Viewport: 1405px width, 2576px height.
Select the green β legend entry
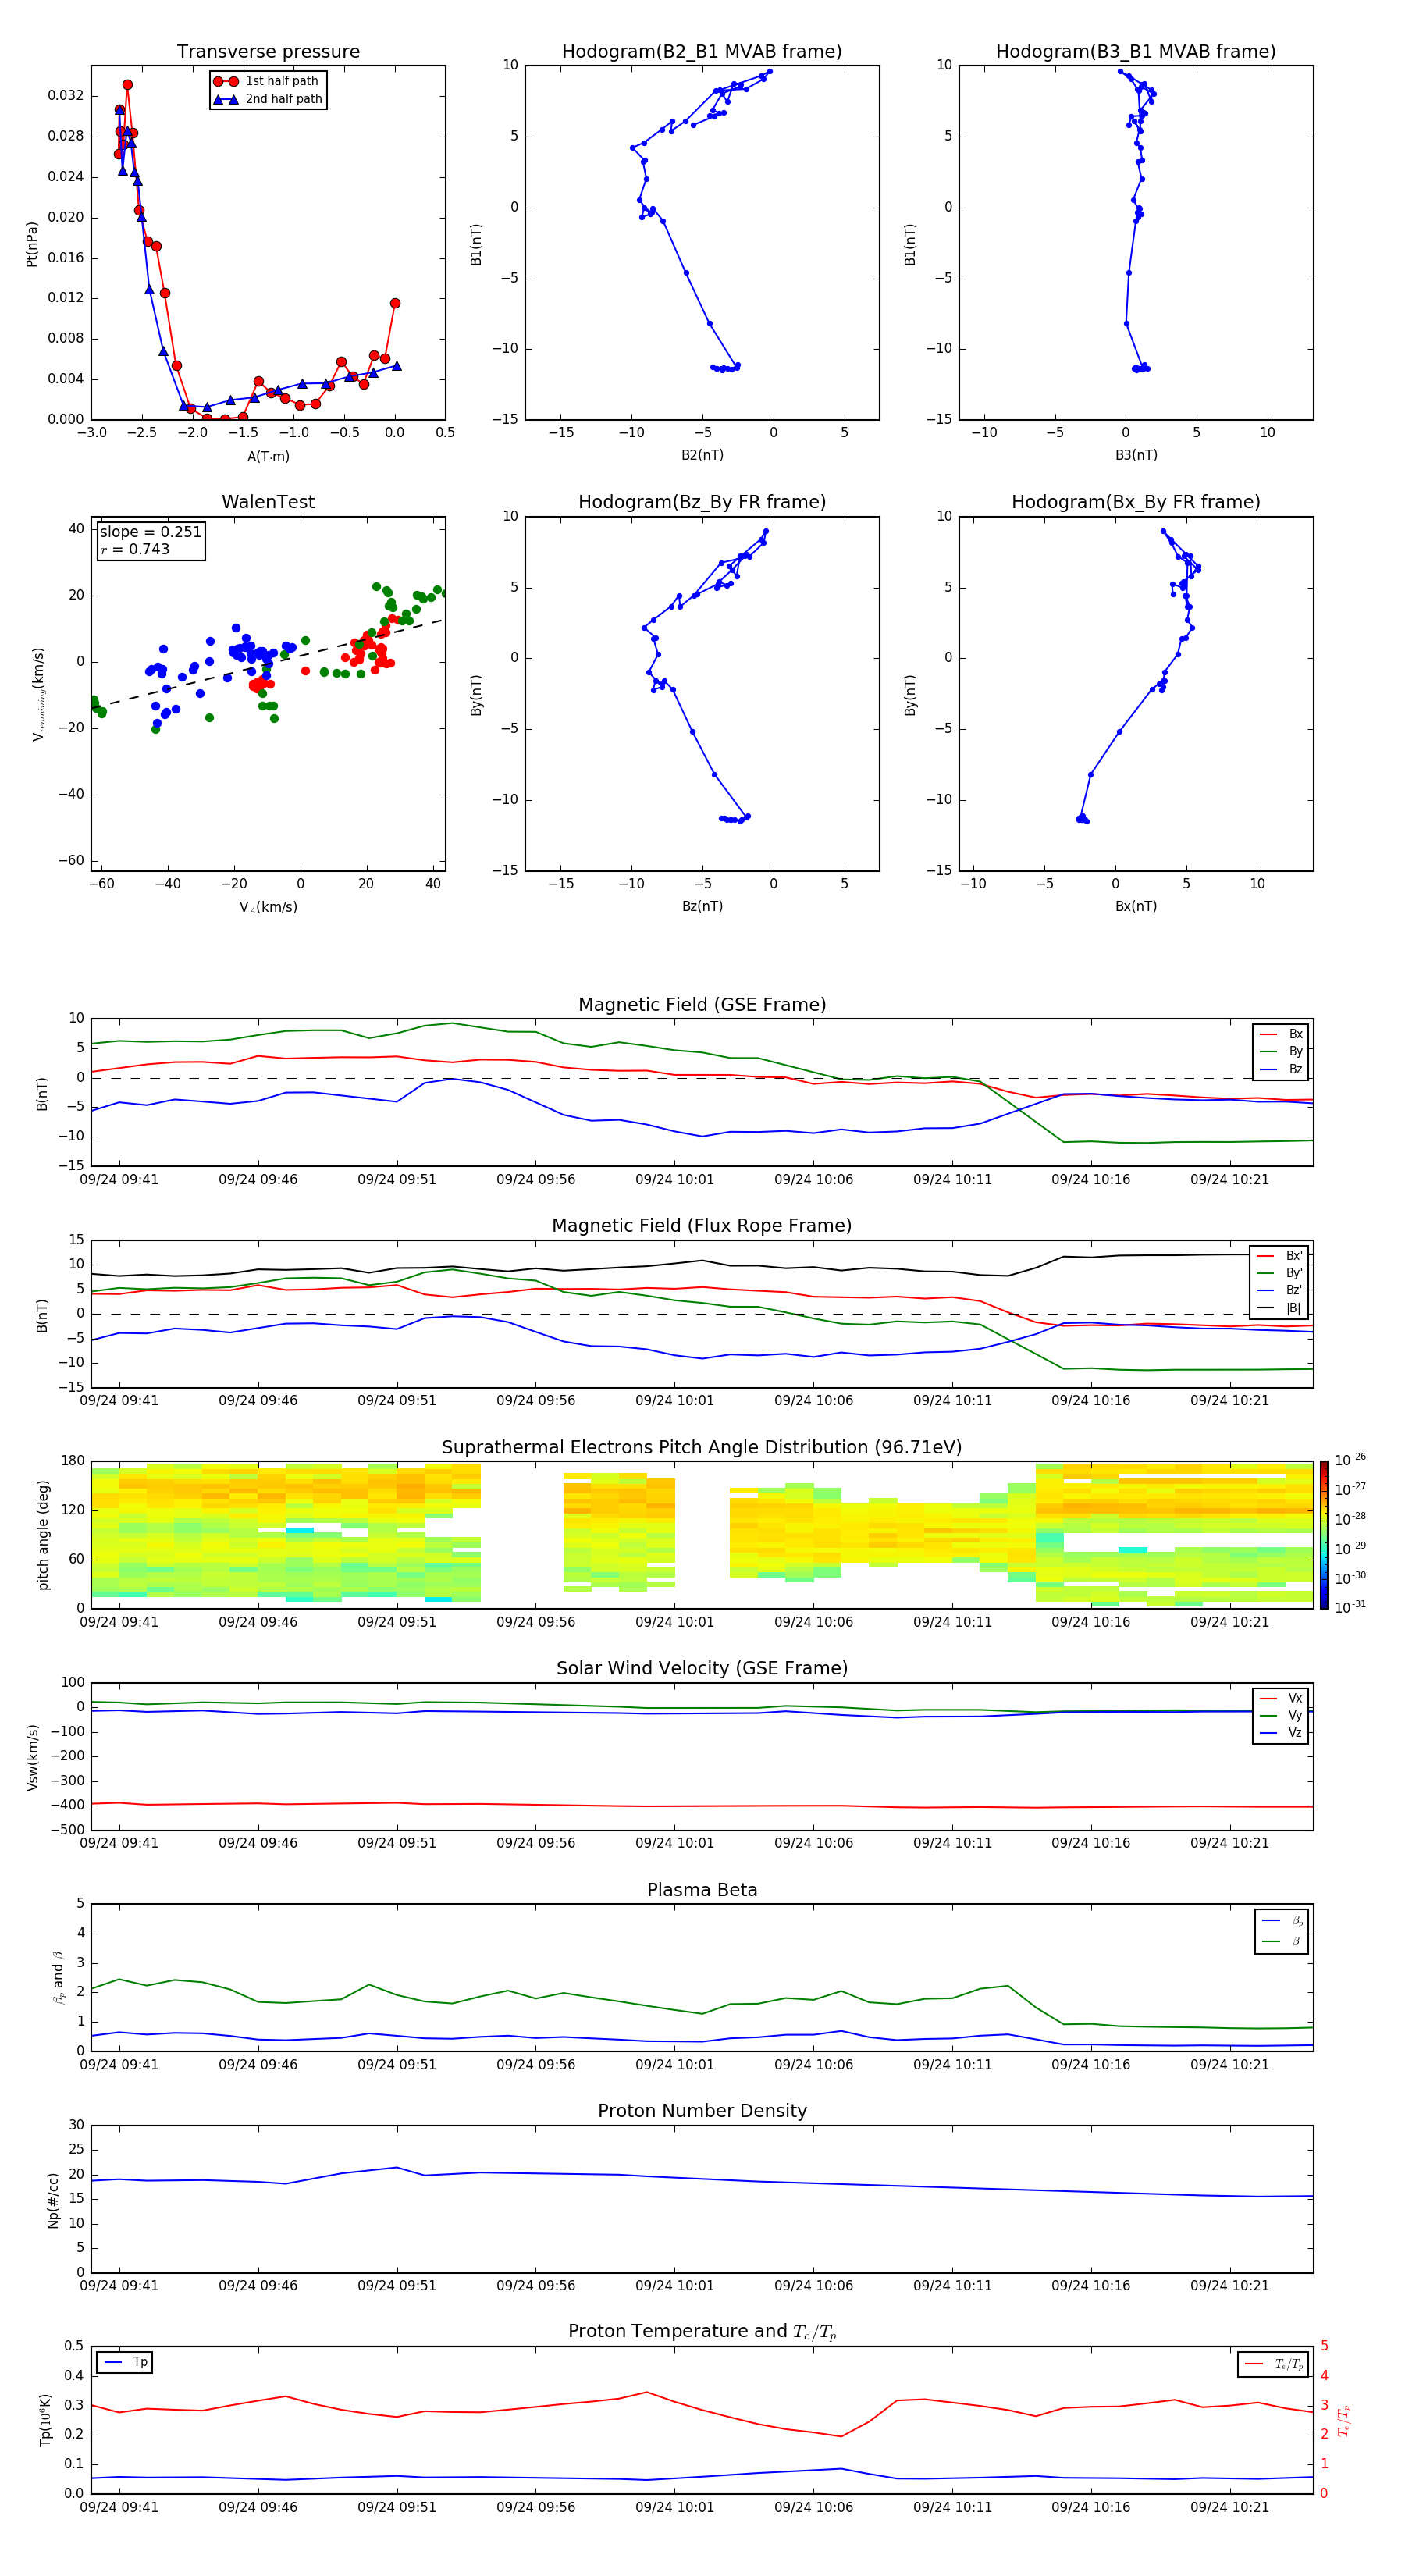[x=1282, y=1941]
